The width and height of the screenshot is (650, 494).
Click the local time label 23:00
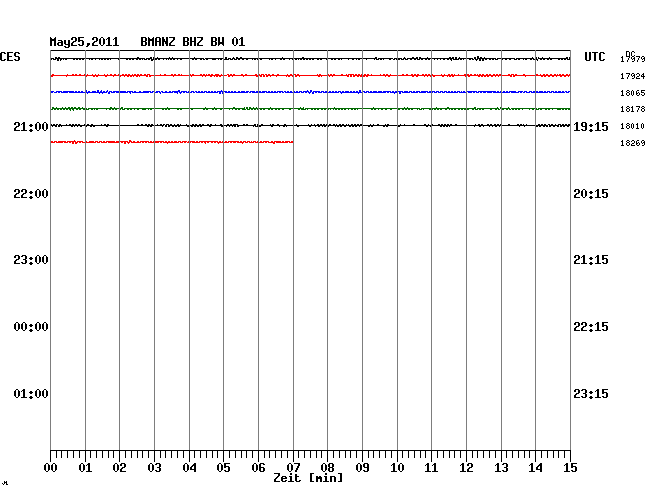[x=31, y=260]
